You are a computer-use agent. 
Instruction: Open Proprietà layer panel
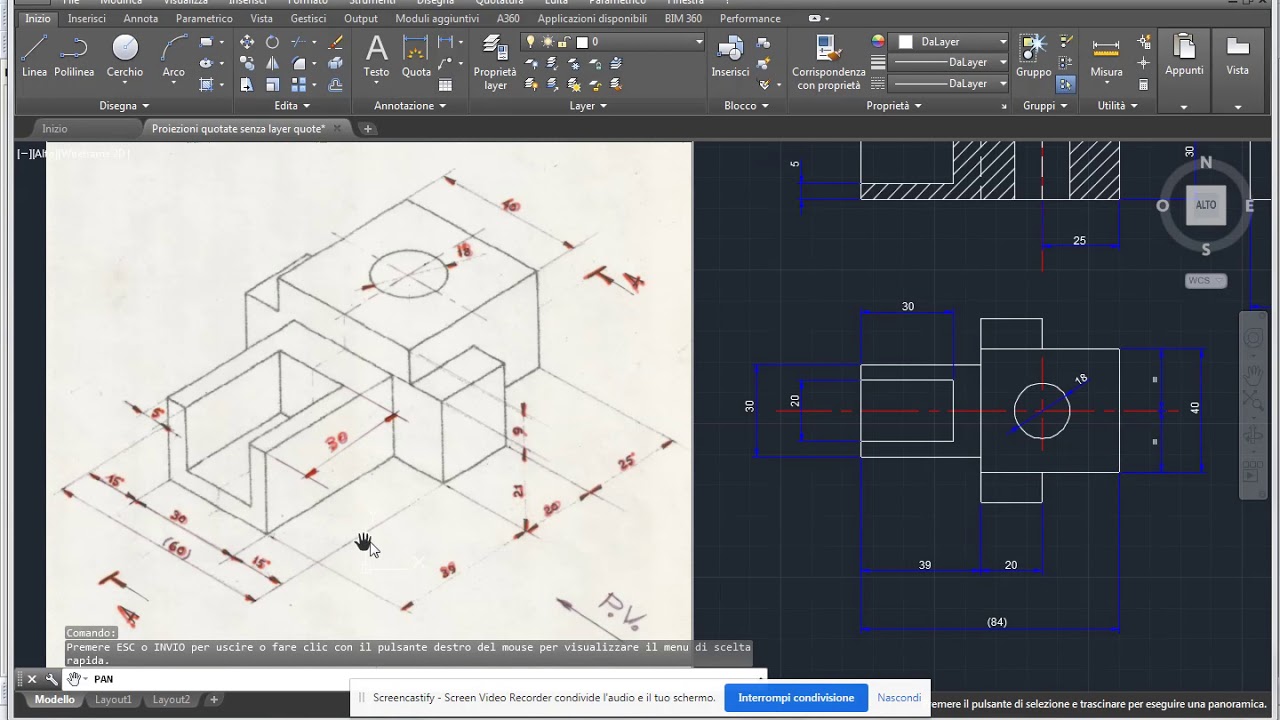click(x=495, y=62)
